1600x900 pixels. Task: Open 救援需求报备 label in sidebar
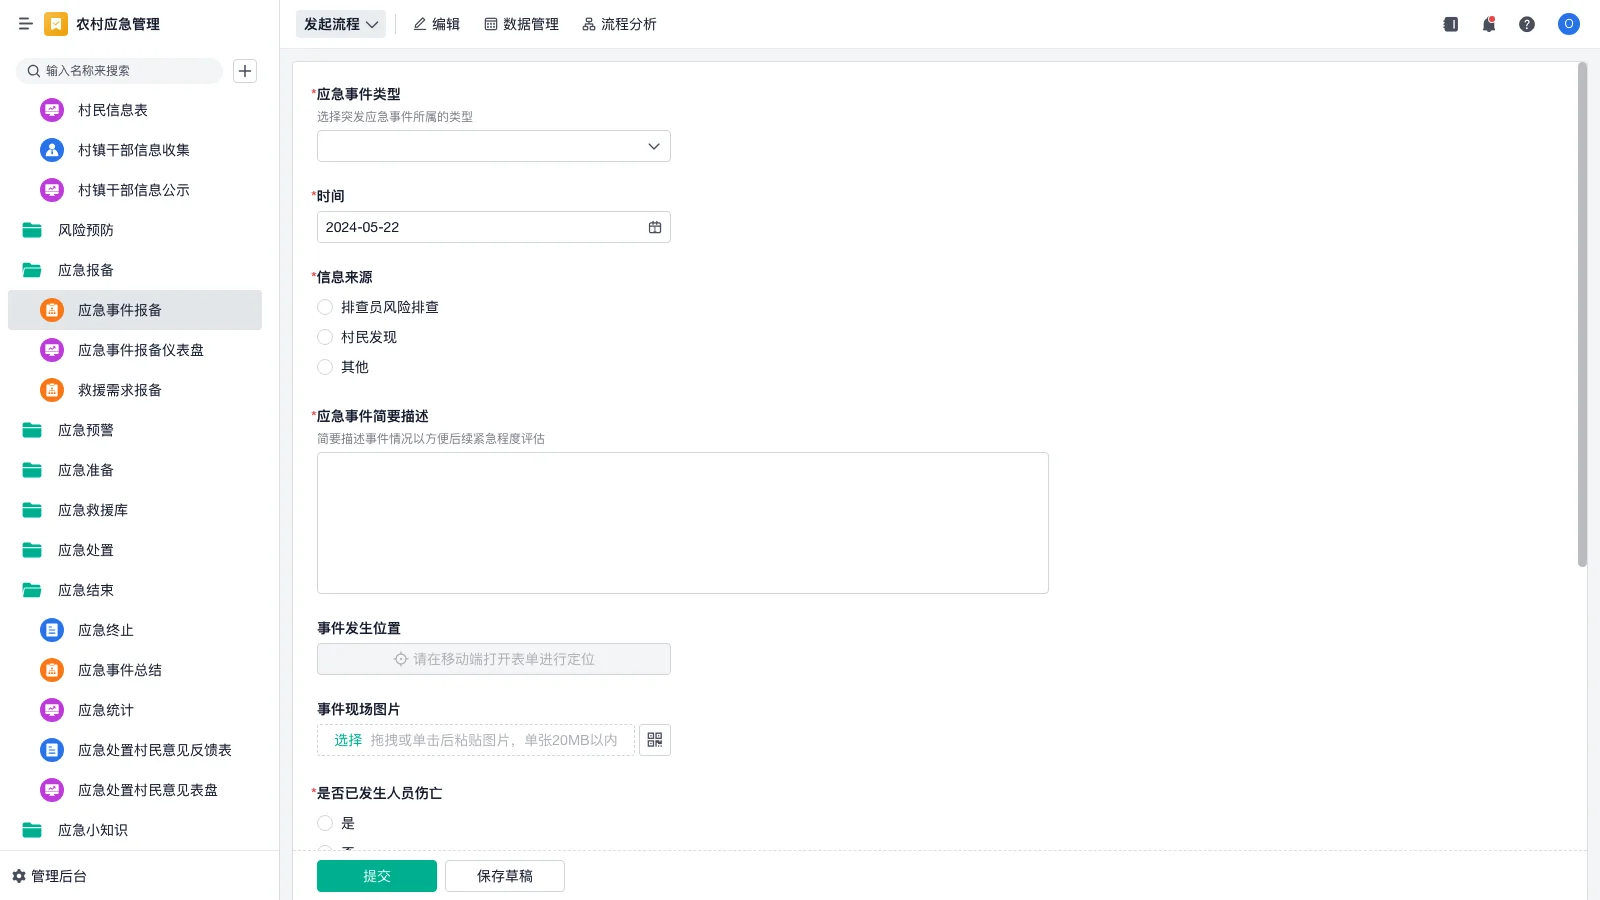point(120,390)
